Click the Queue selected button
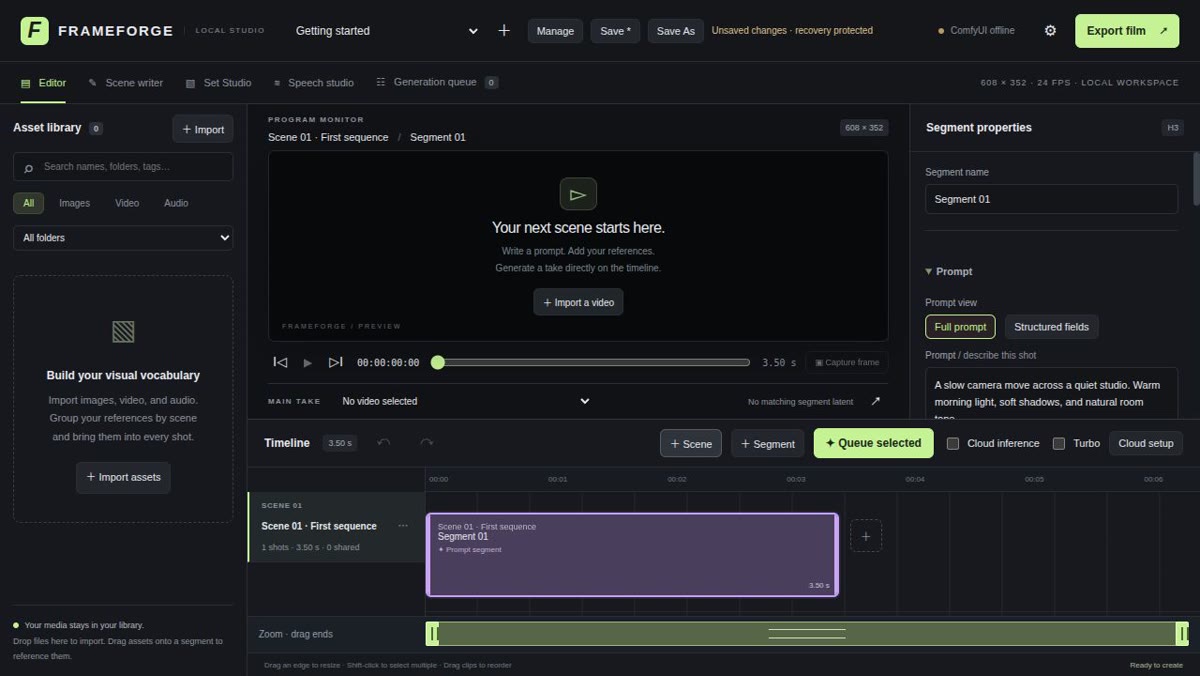 pyautogui.click(x=874, y=443)
